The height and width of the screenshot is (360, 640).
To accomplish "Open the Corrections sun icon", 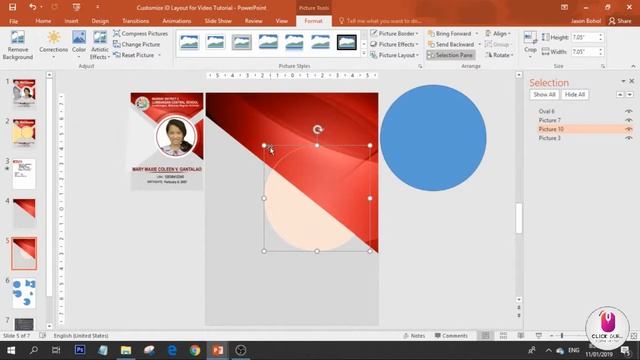I will (53, 38).
